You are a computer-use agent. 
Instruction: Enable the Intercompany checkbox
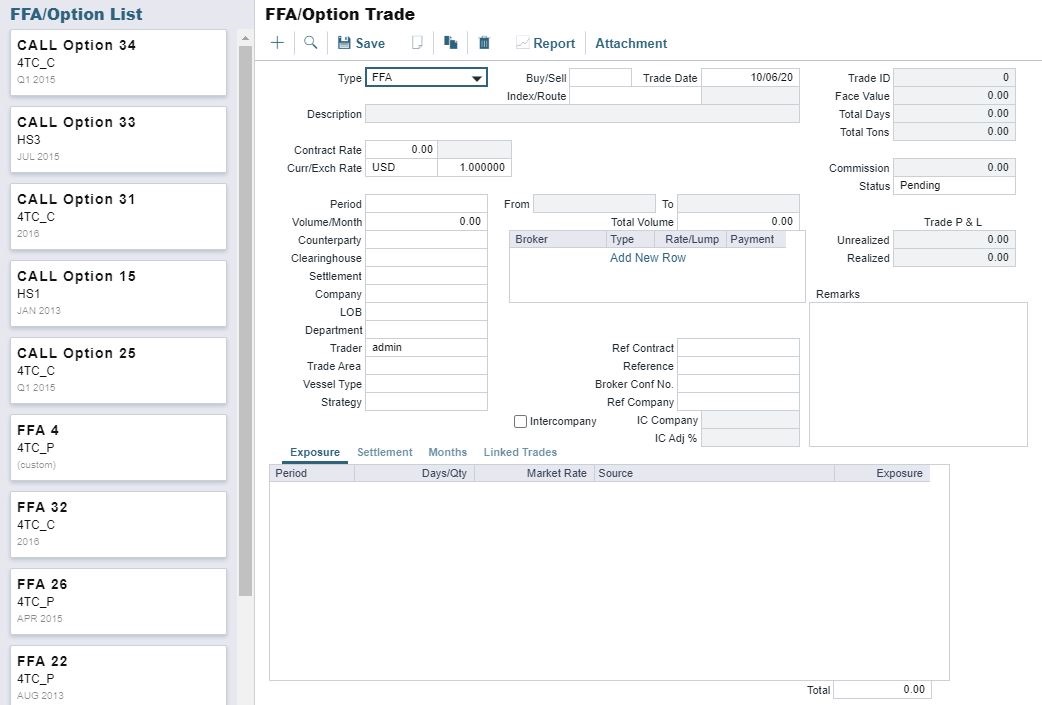pyautogui.click(x=520, y=422)
